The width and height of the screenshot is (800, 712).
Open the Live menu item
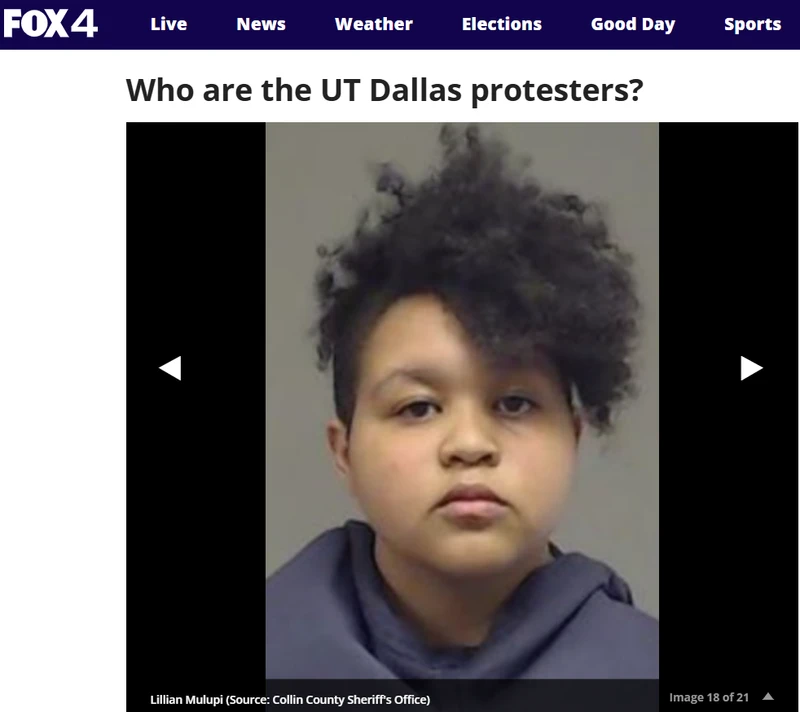coord(169,24)
